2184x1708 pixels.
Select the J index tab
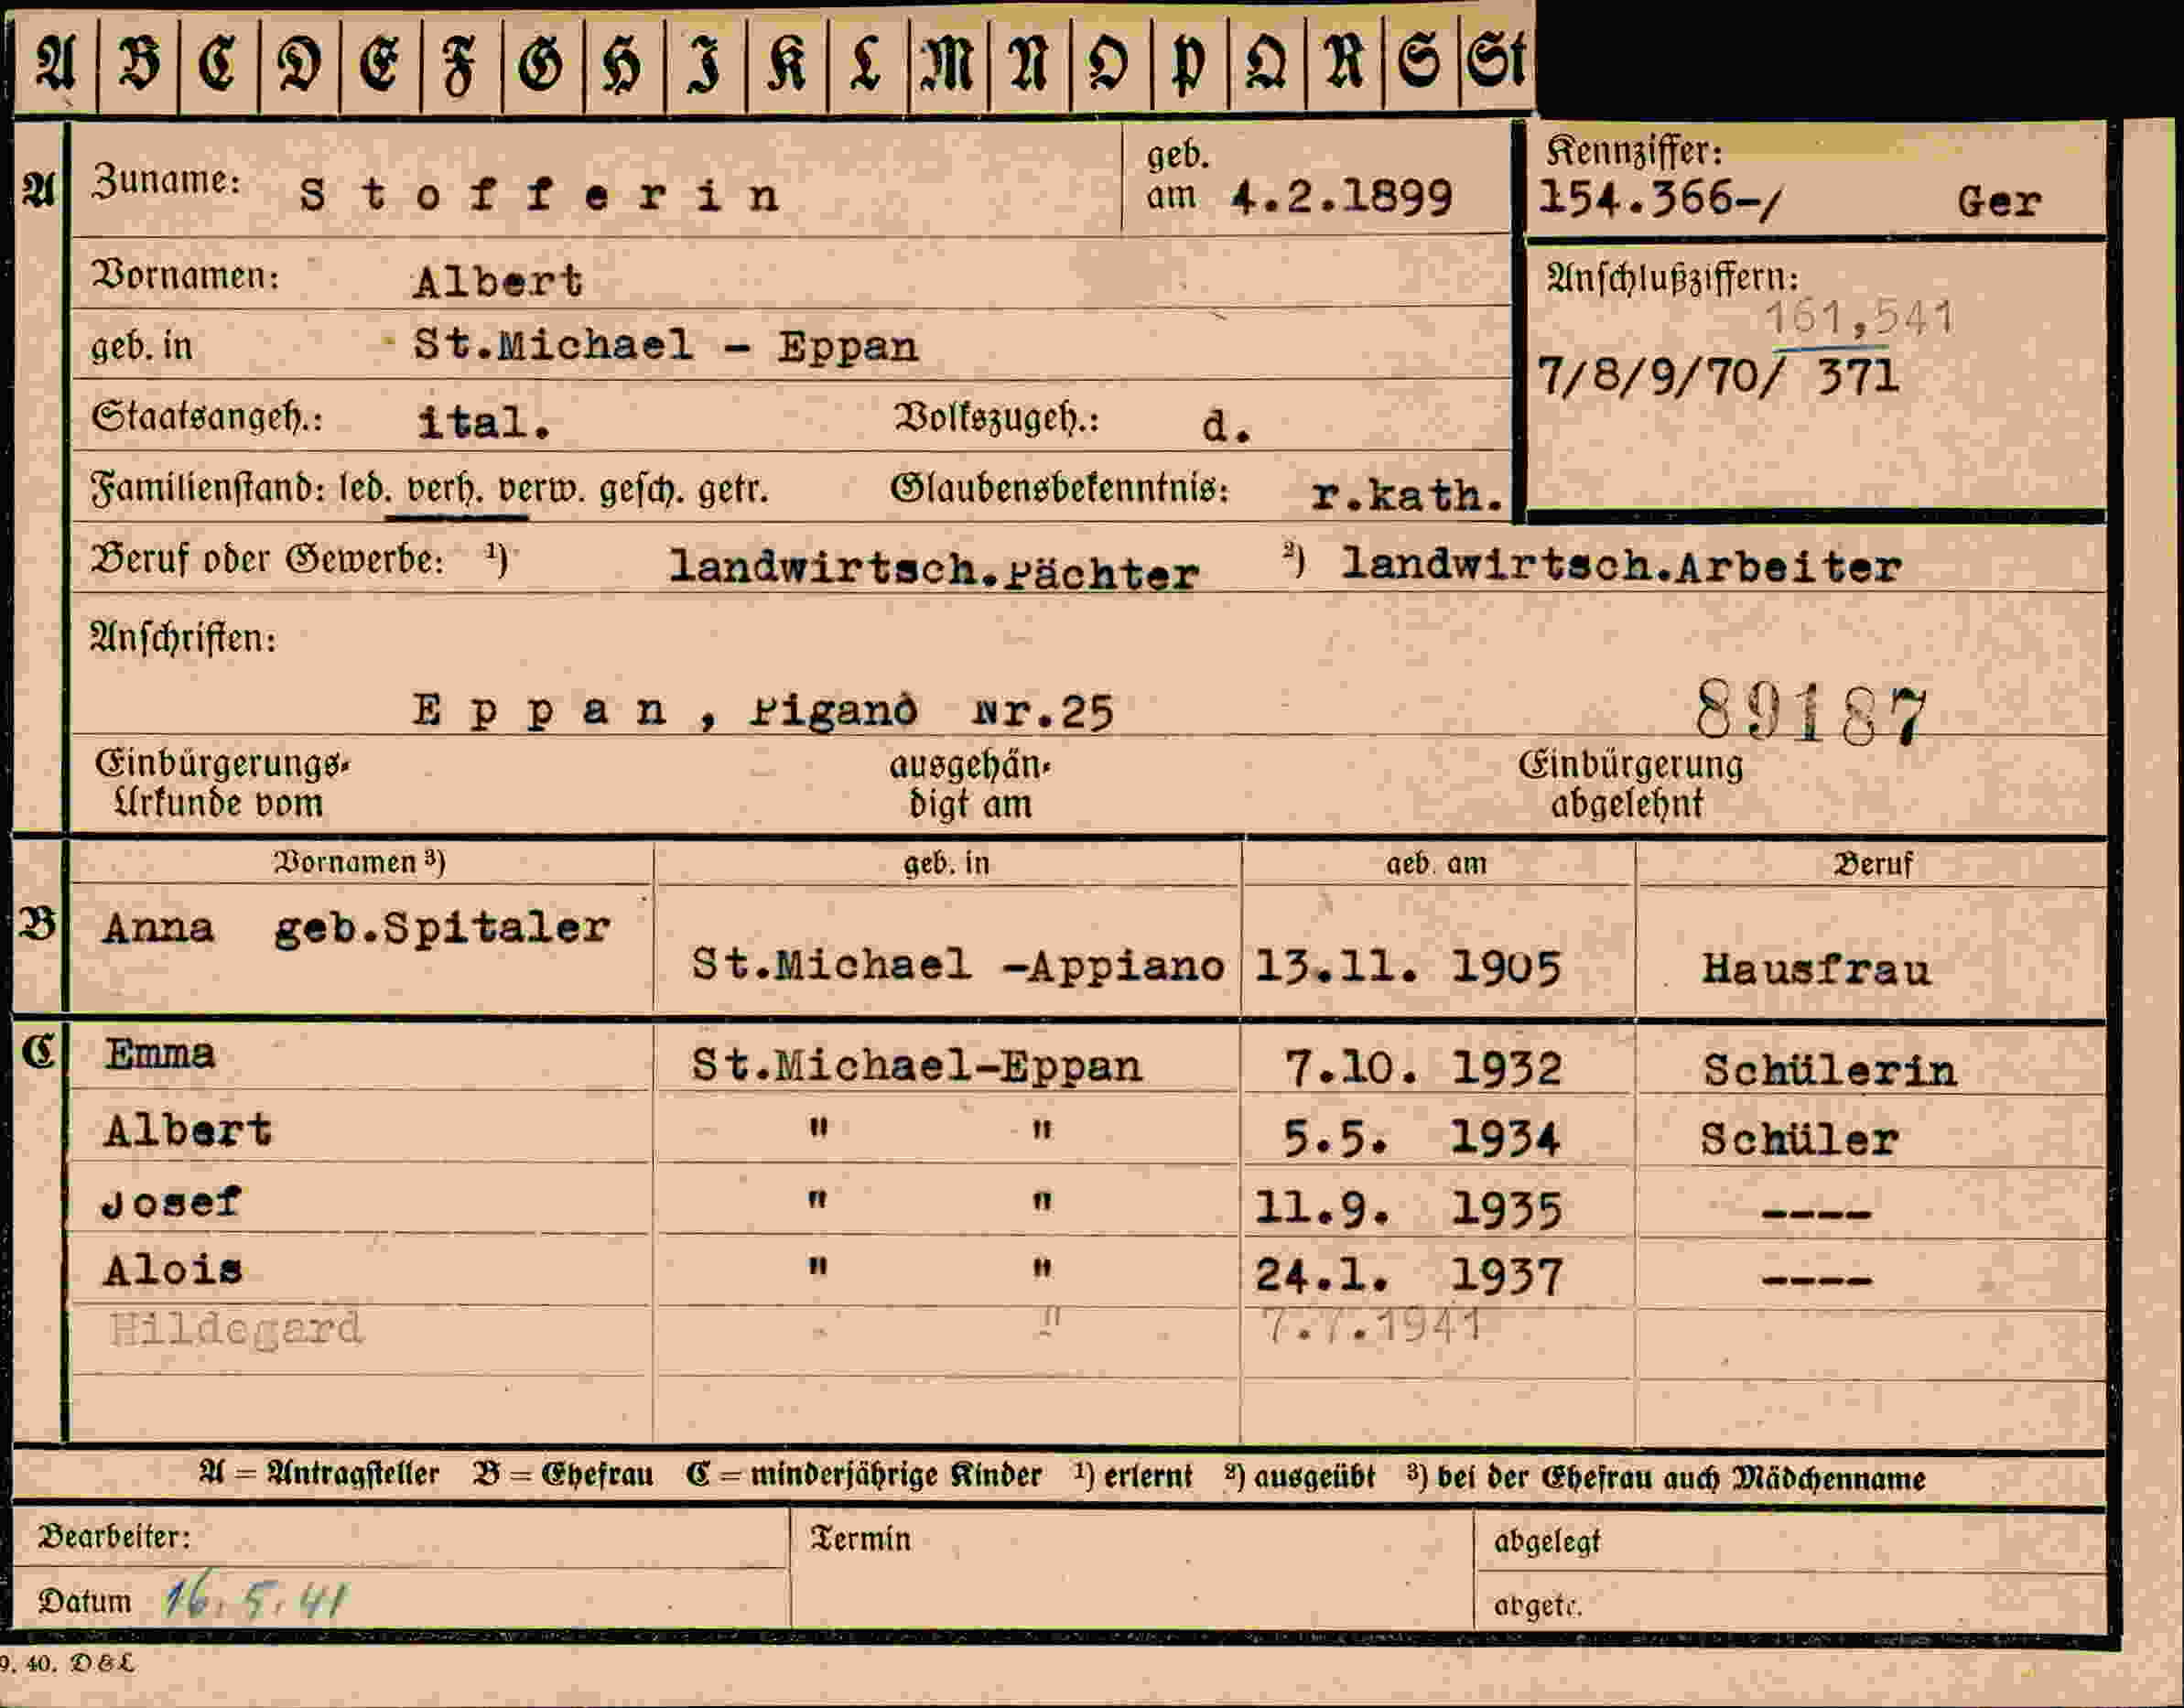705,65
